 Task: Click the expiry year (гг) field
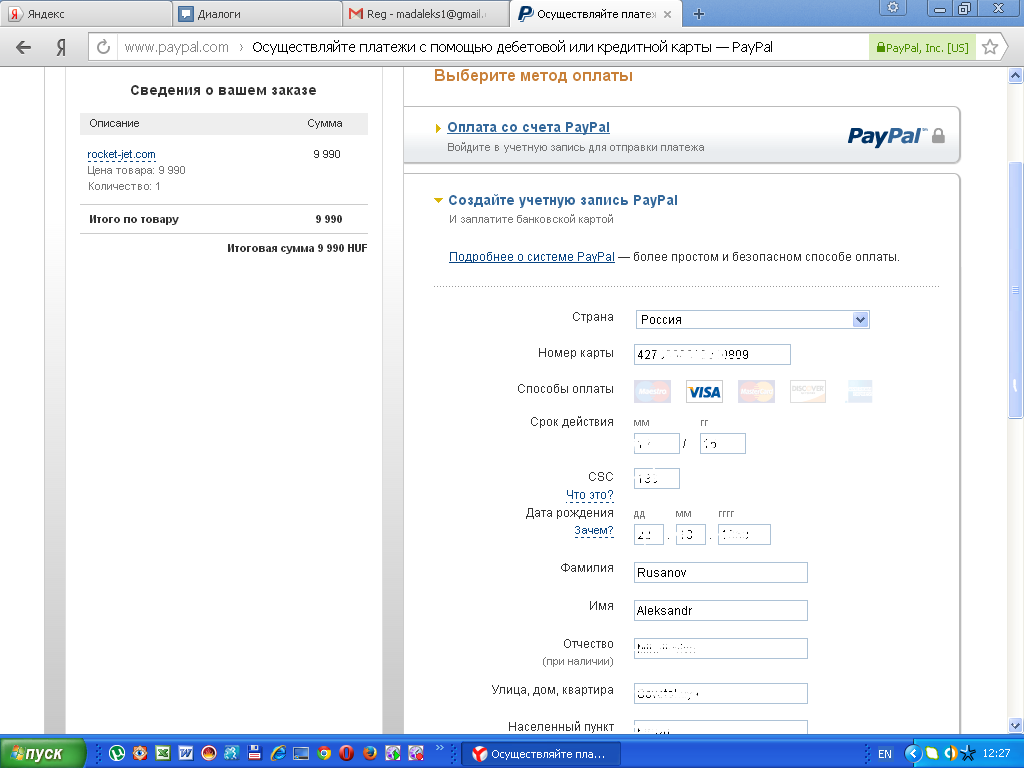(x=722, y=443)
